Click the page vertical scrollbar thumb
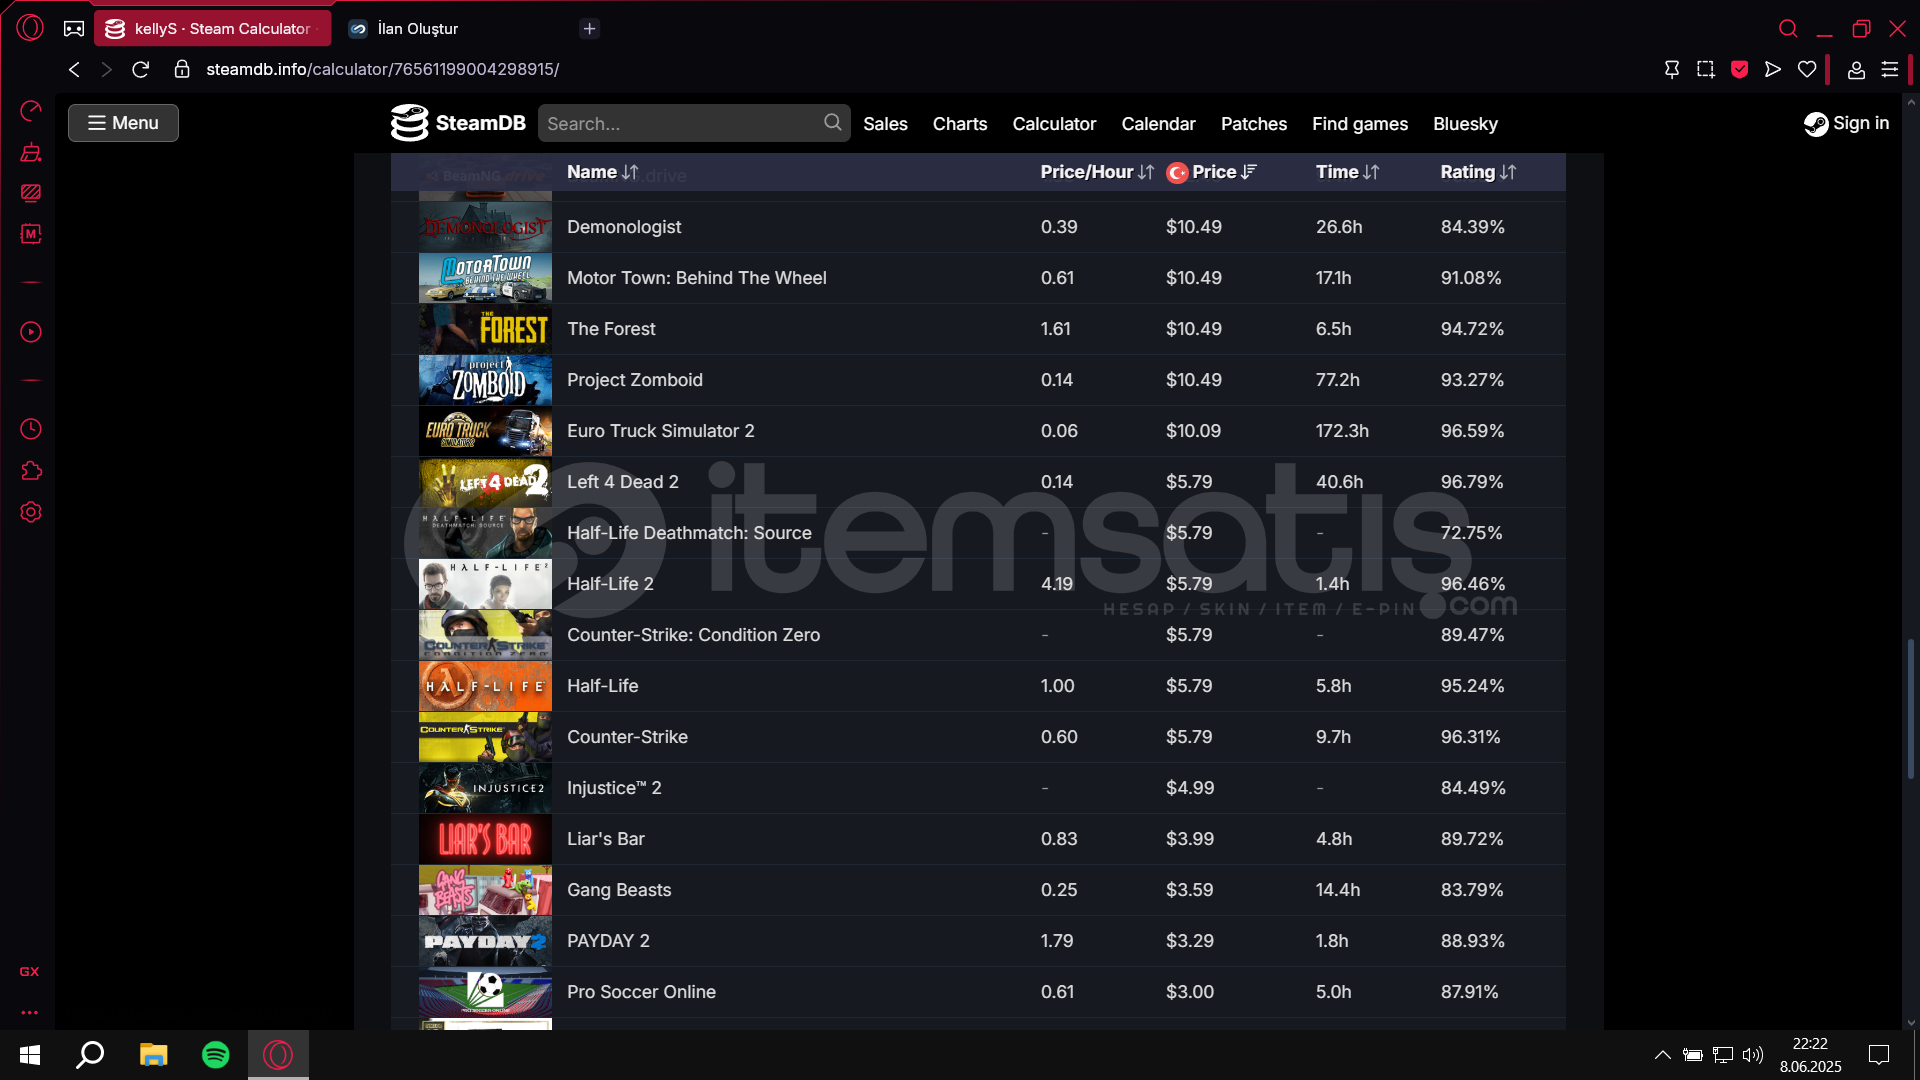 pos(1910,708)
